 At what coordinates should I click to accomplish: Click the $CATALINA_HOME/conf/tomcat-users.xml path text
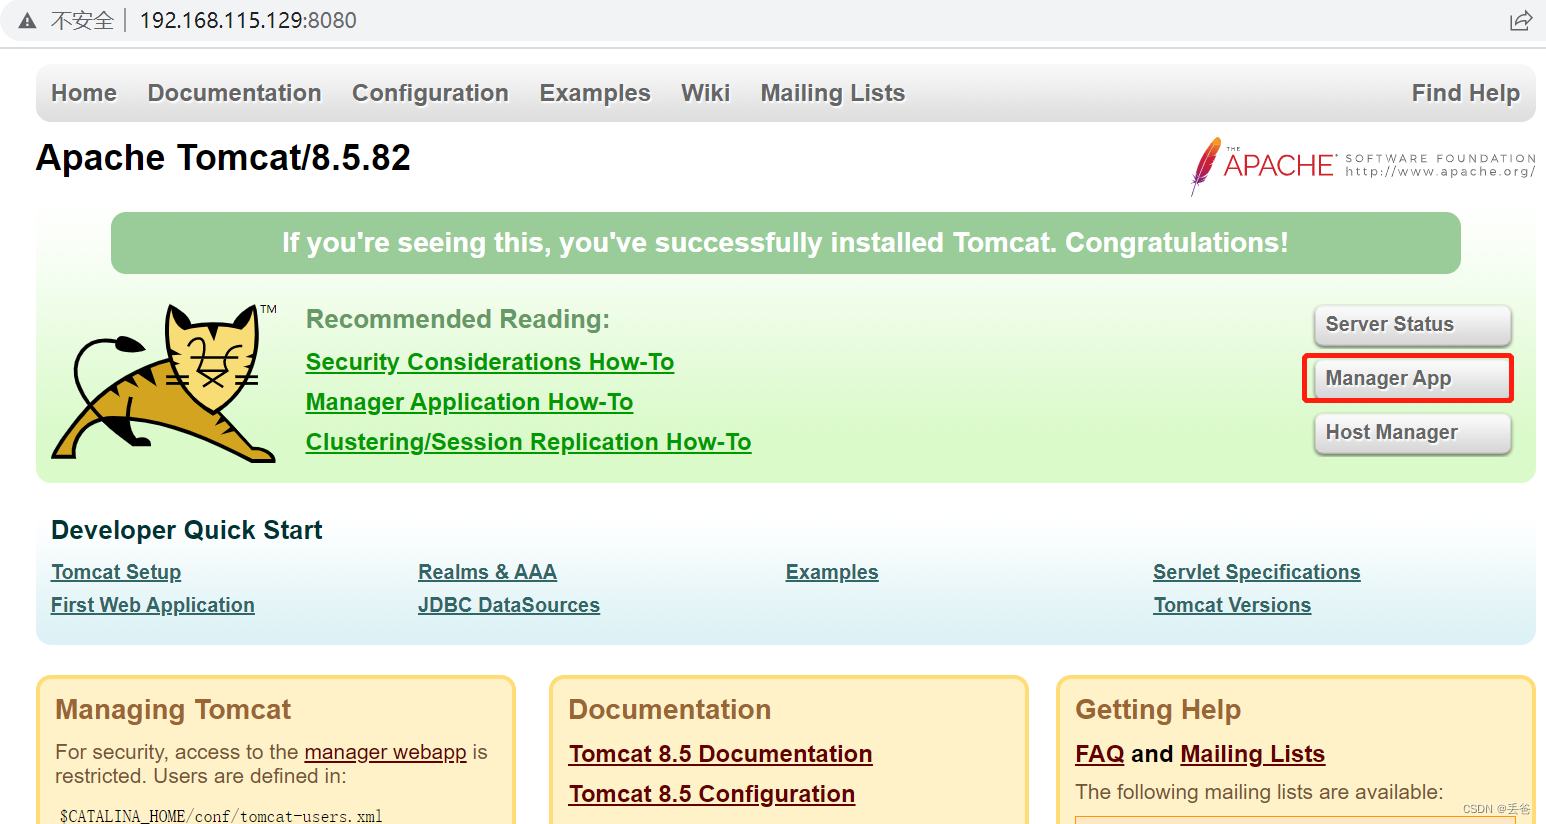click(221, 816)
